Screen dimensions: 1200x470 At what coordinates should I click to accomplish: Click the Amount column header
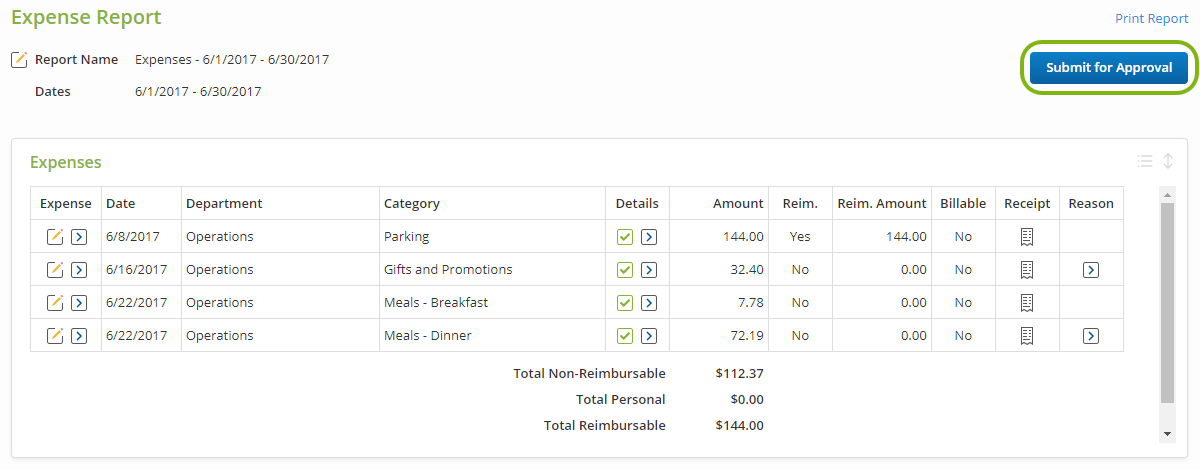pos(738,203)
